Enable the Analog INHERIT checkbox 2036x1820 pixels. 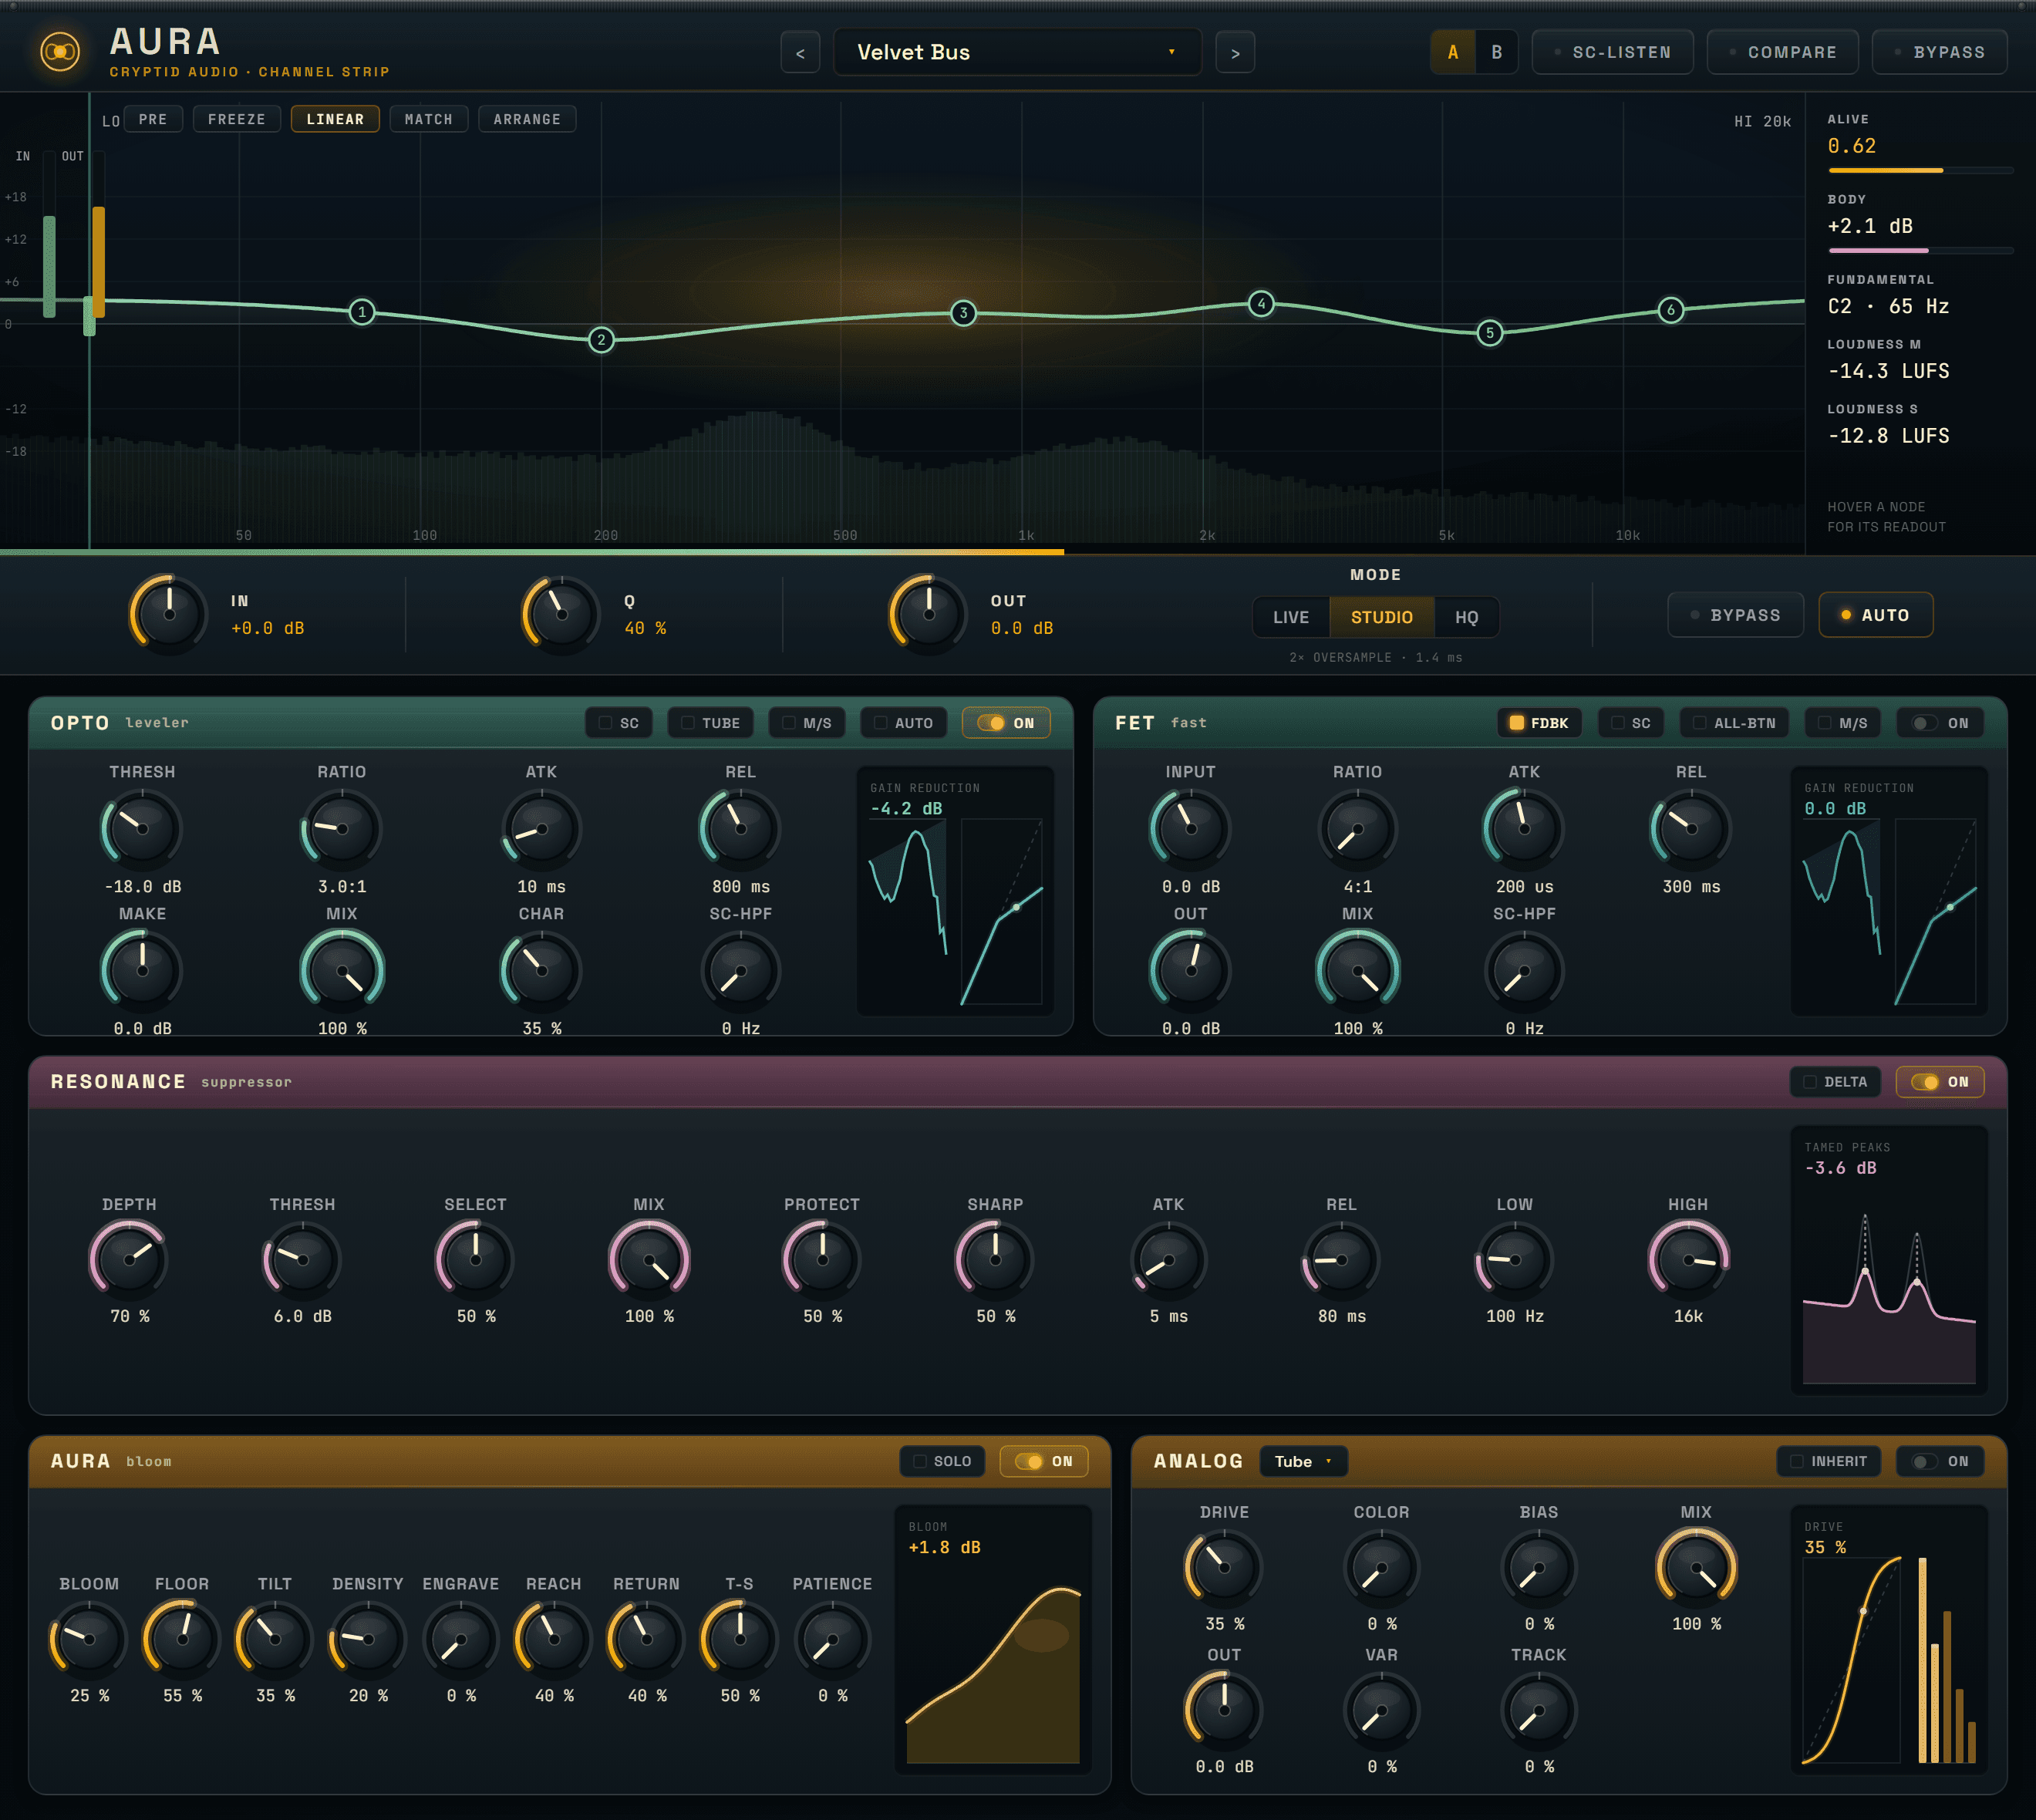pyautogui.click(x=1828, y=1461)
